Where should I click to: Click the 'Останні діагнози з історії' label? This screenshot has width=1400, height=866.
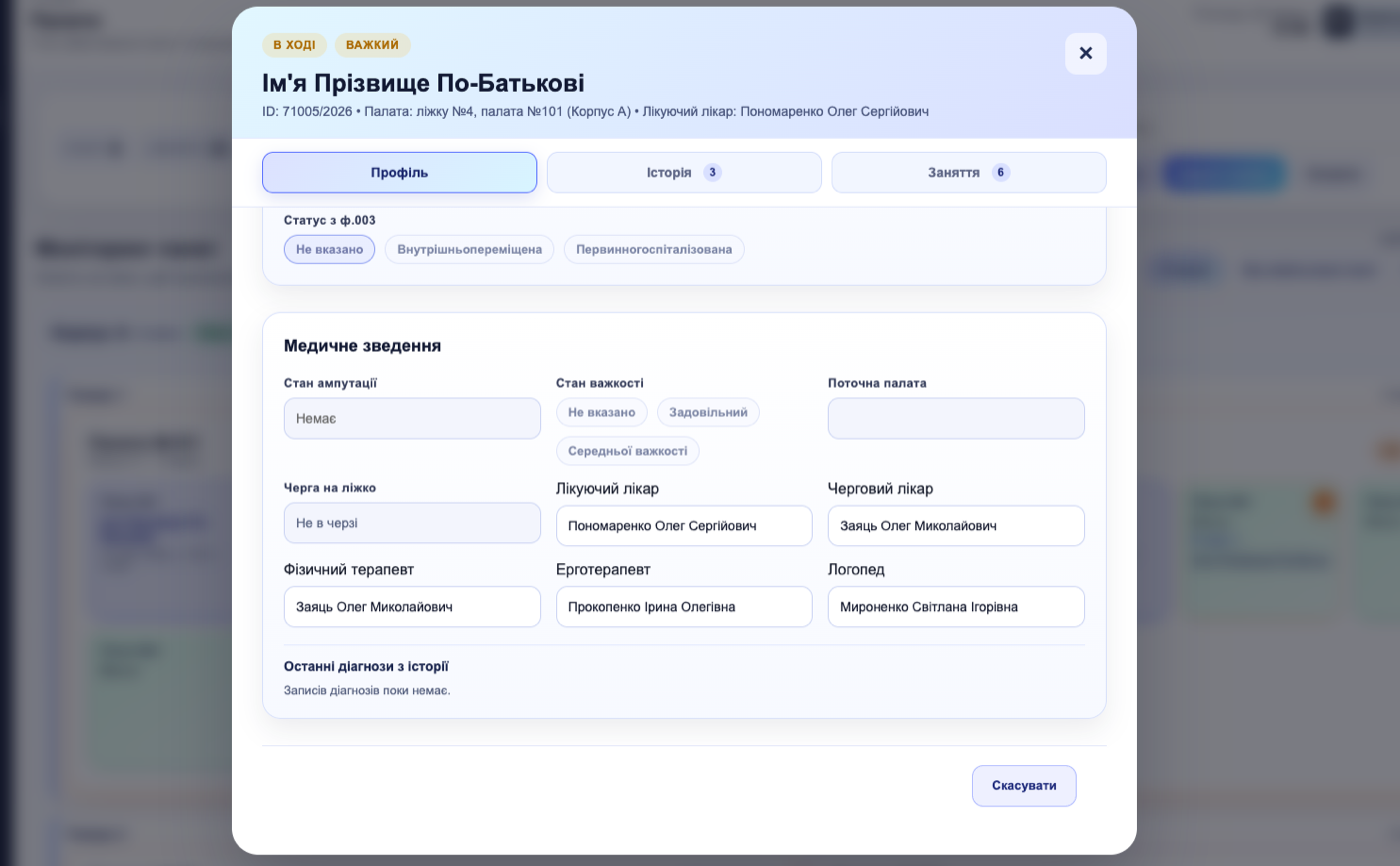(x=366, y=666)
